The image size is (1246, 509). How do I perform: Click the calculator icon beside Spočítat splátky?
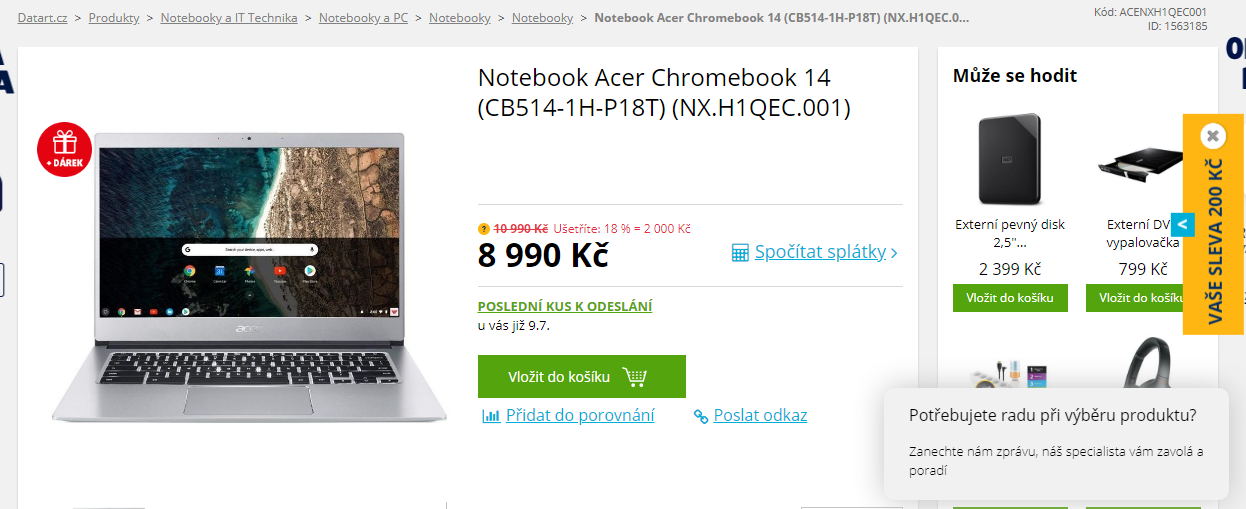click(740, 253)
